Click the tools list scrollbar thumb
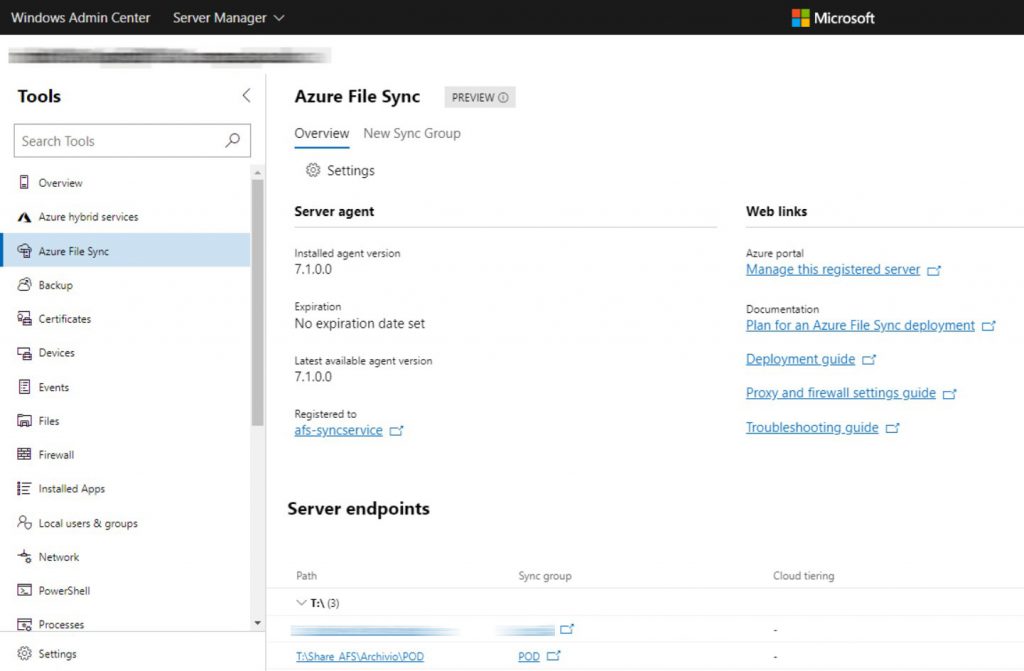 257,302
